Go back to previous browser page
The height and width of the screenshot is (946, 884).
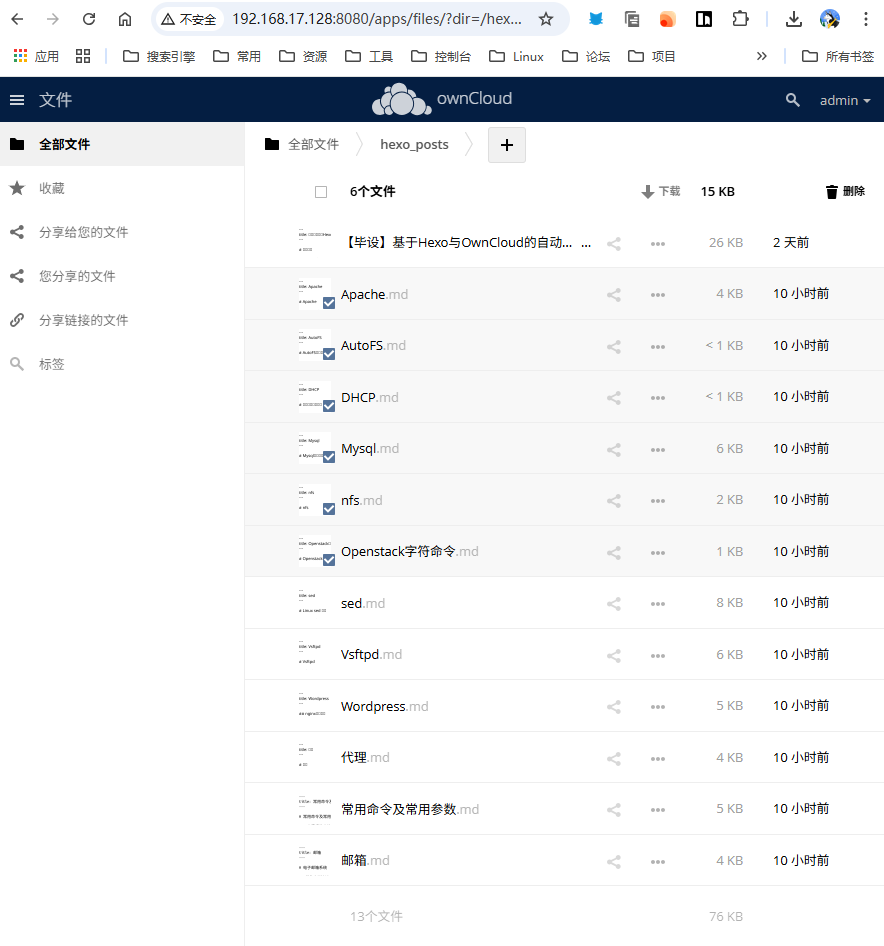17,19
